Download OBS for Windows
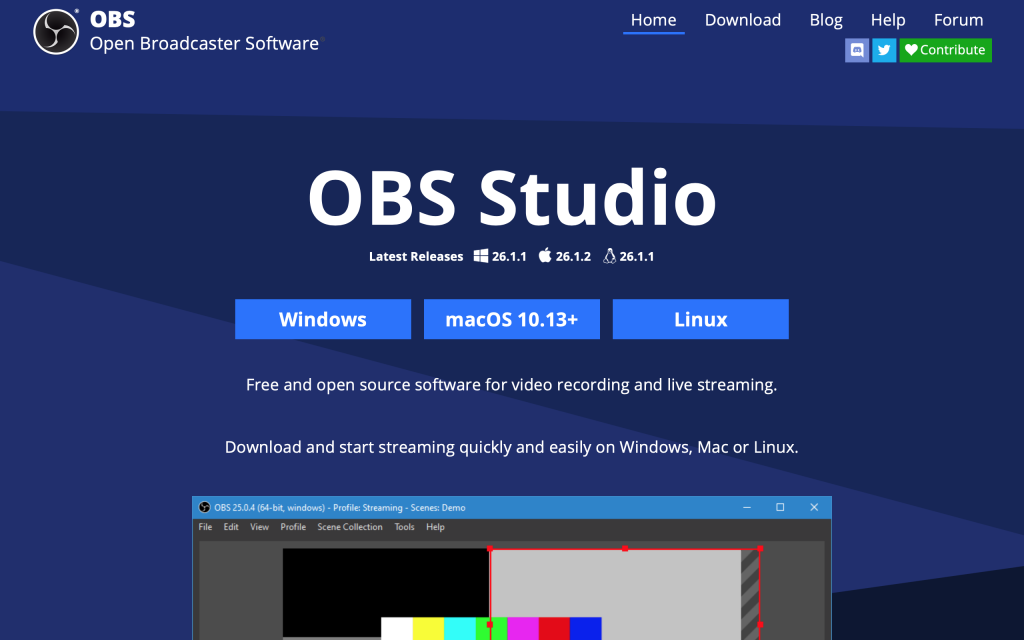 [322, 319]
